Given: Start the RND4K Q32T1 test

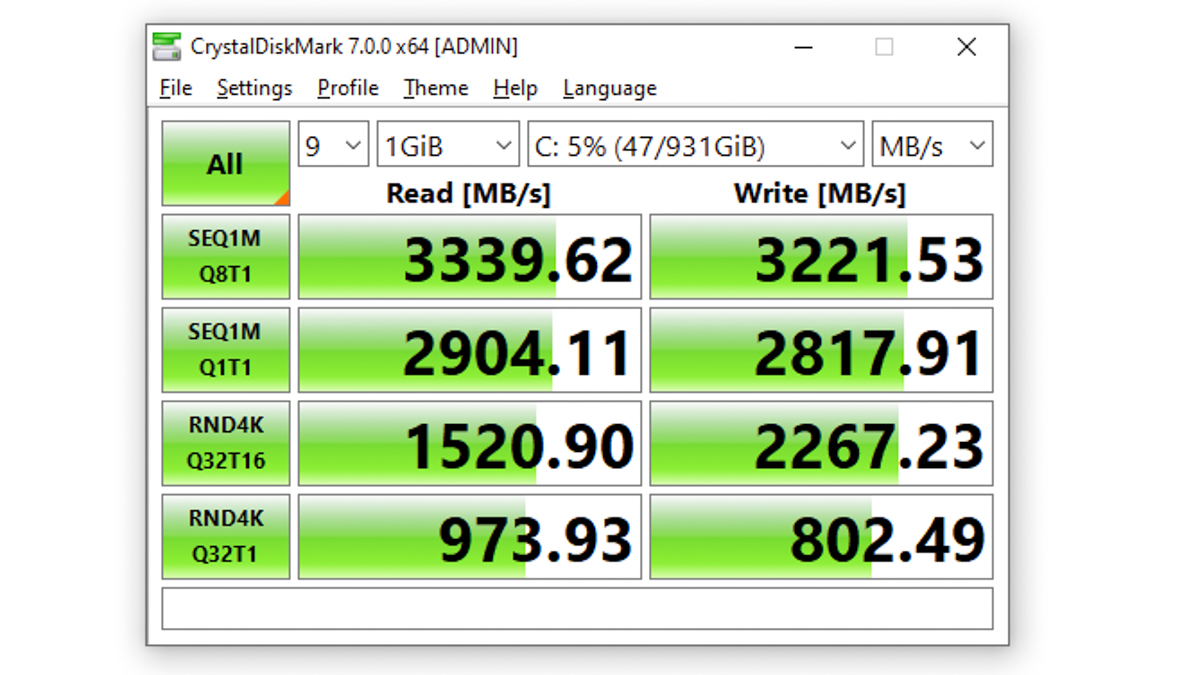Looking at the screenshot, I should (x=226, y=536).
